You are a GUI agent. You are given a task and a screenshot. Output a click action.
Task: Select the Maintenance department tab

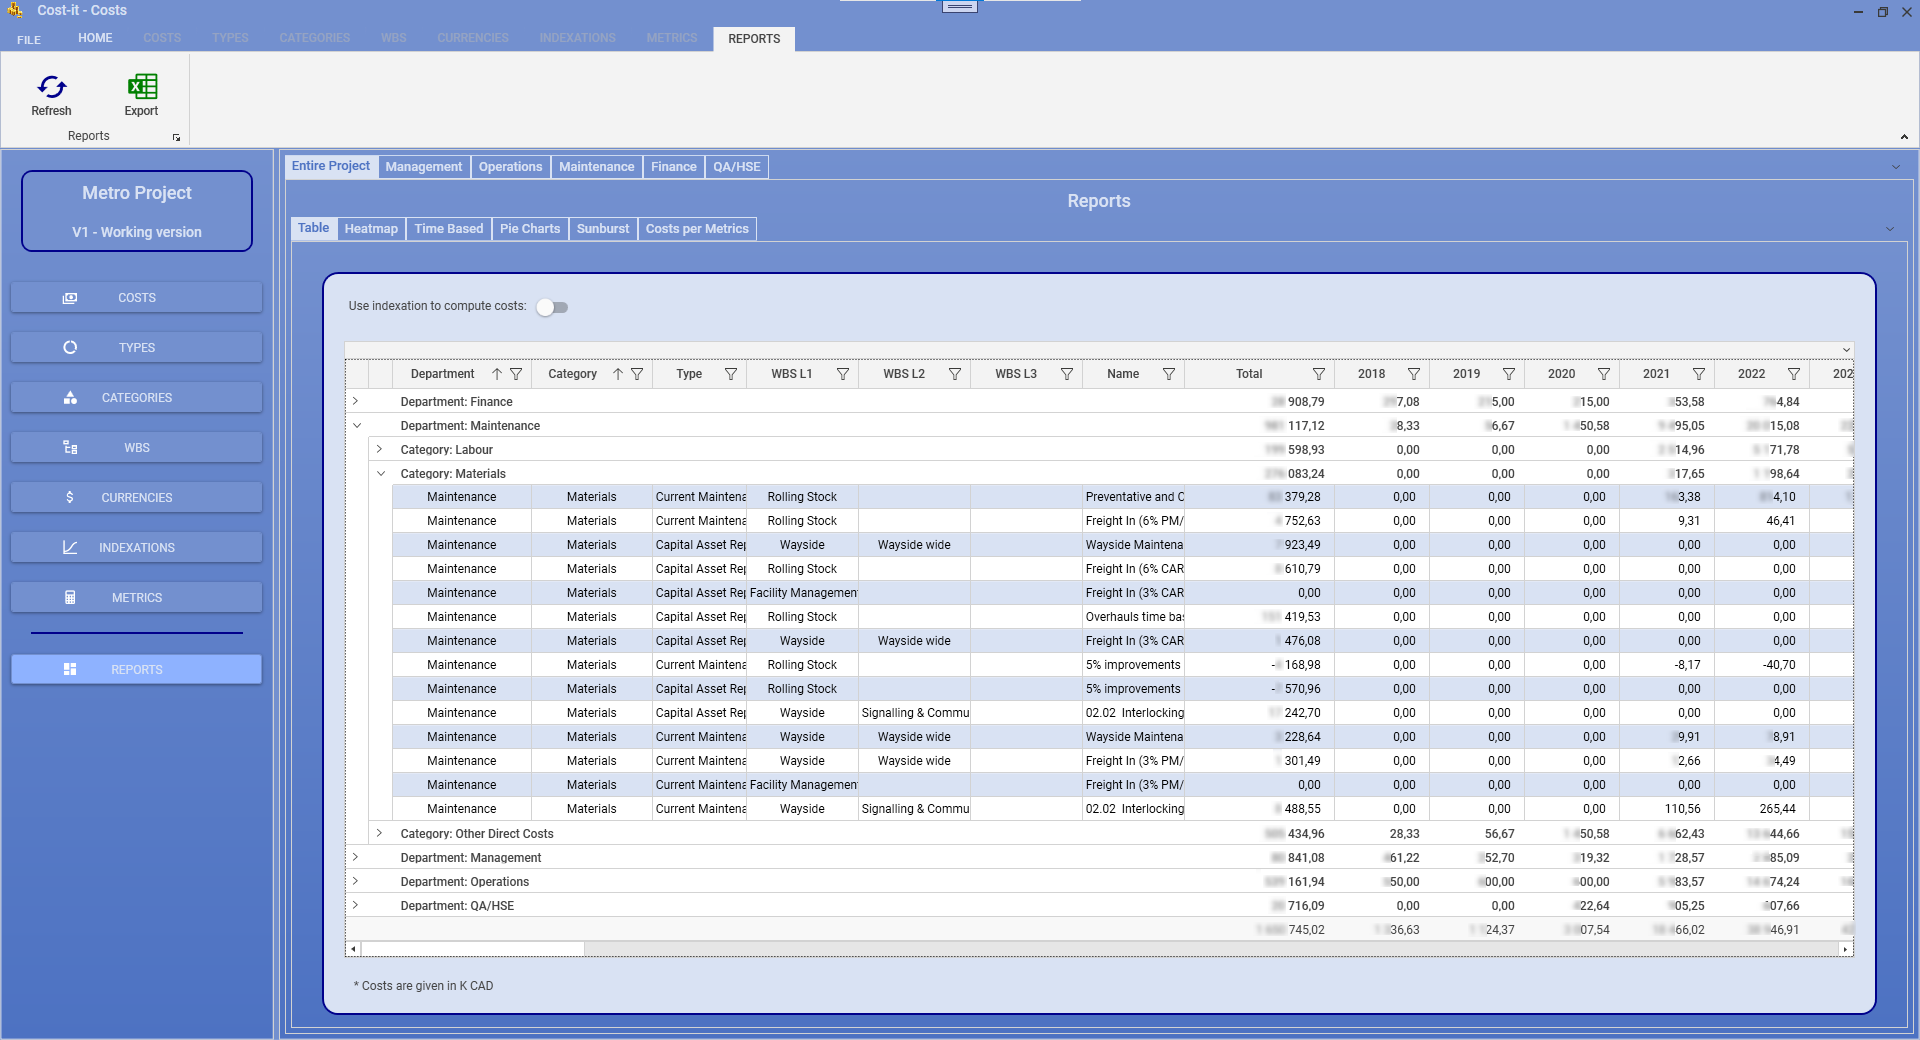597,167
